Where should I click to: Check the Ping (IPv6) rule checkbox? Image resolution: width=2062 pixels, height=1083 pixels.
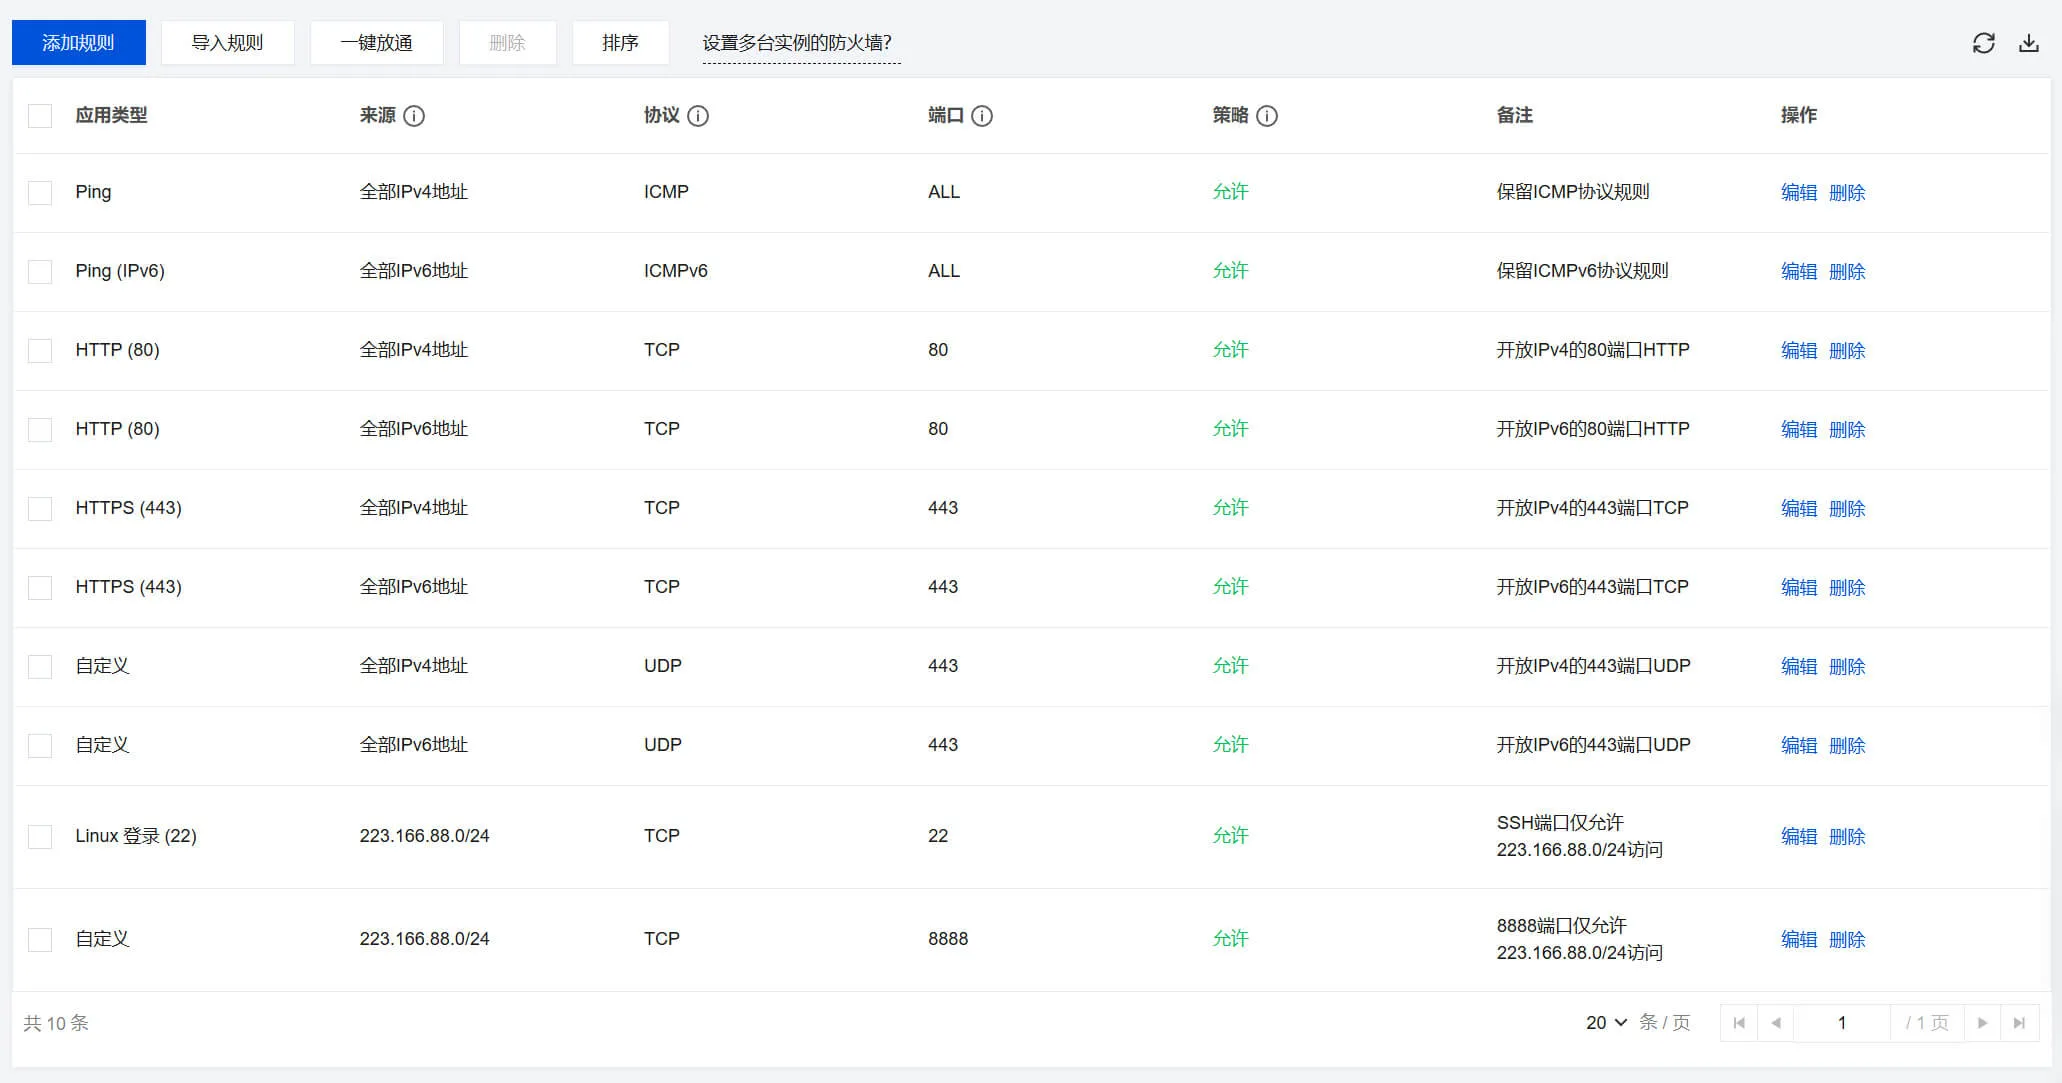[40, 272]
